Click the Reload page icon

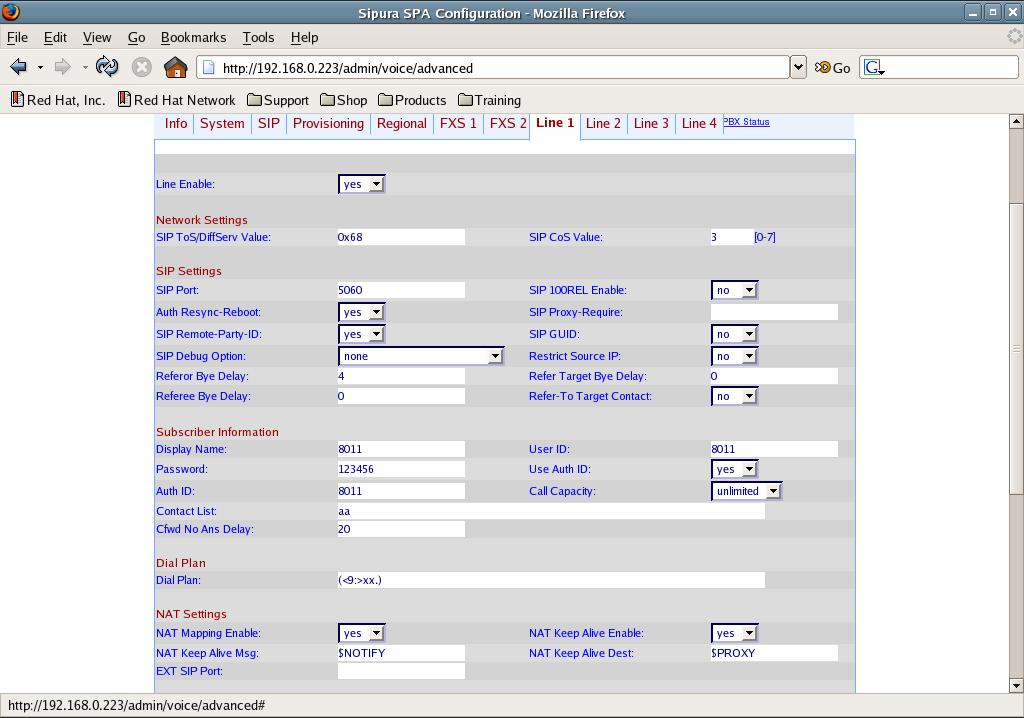click(107, 67)
